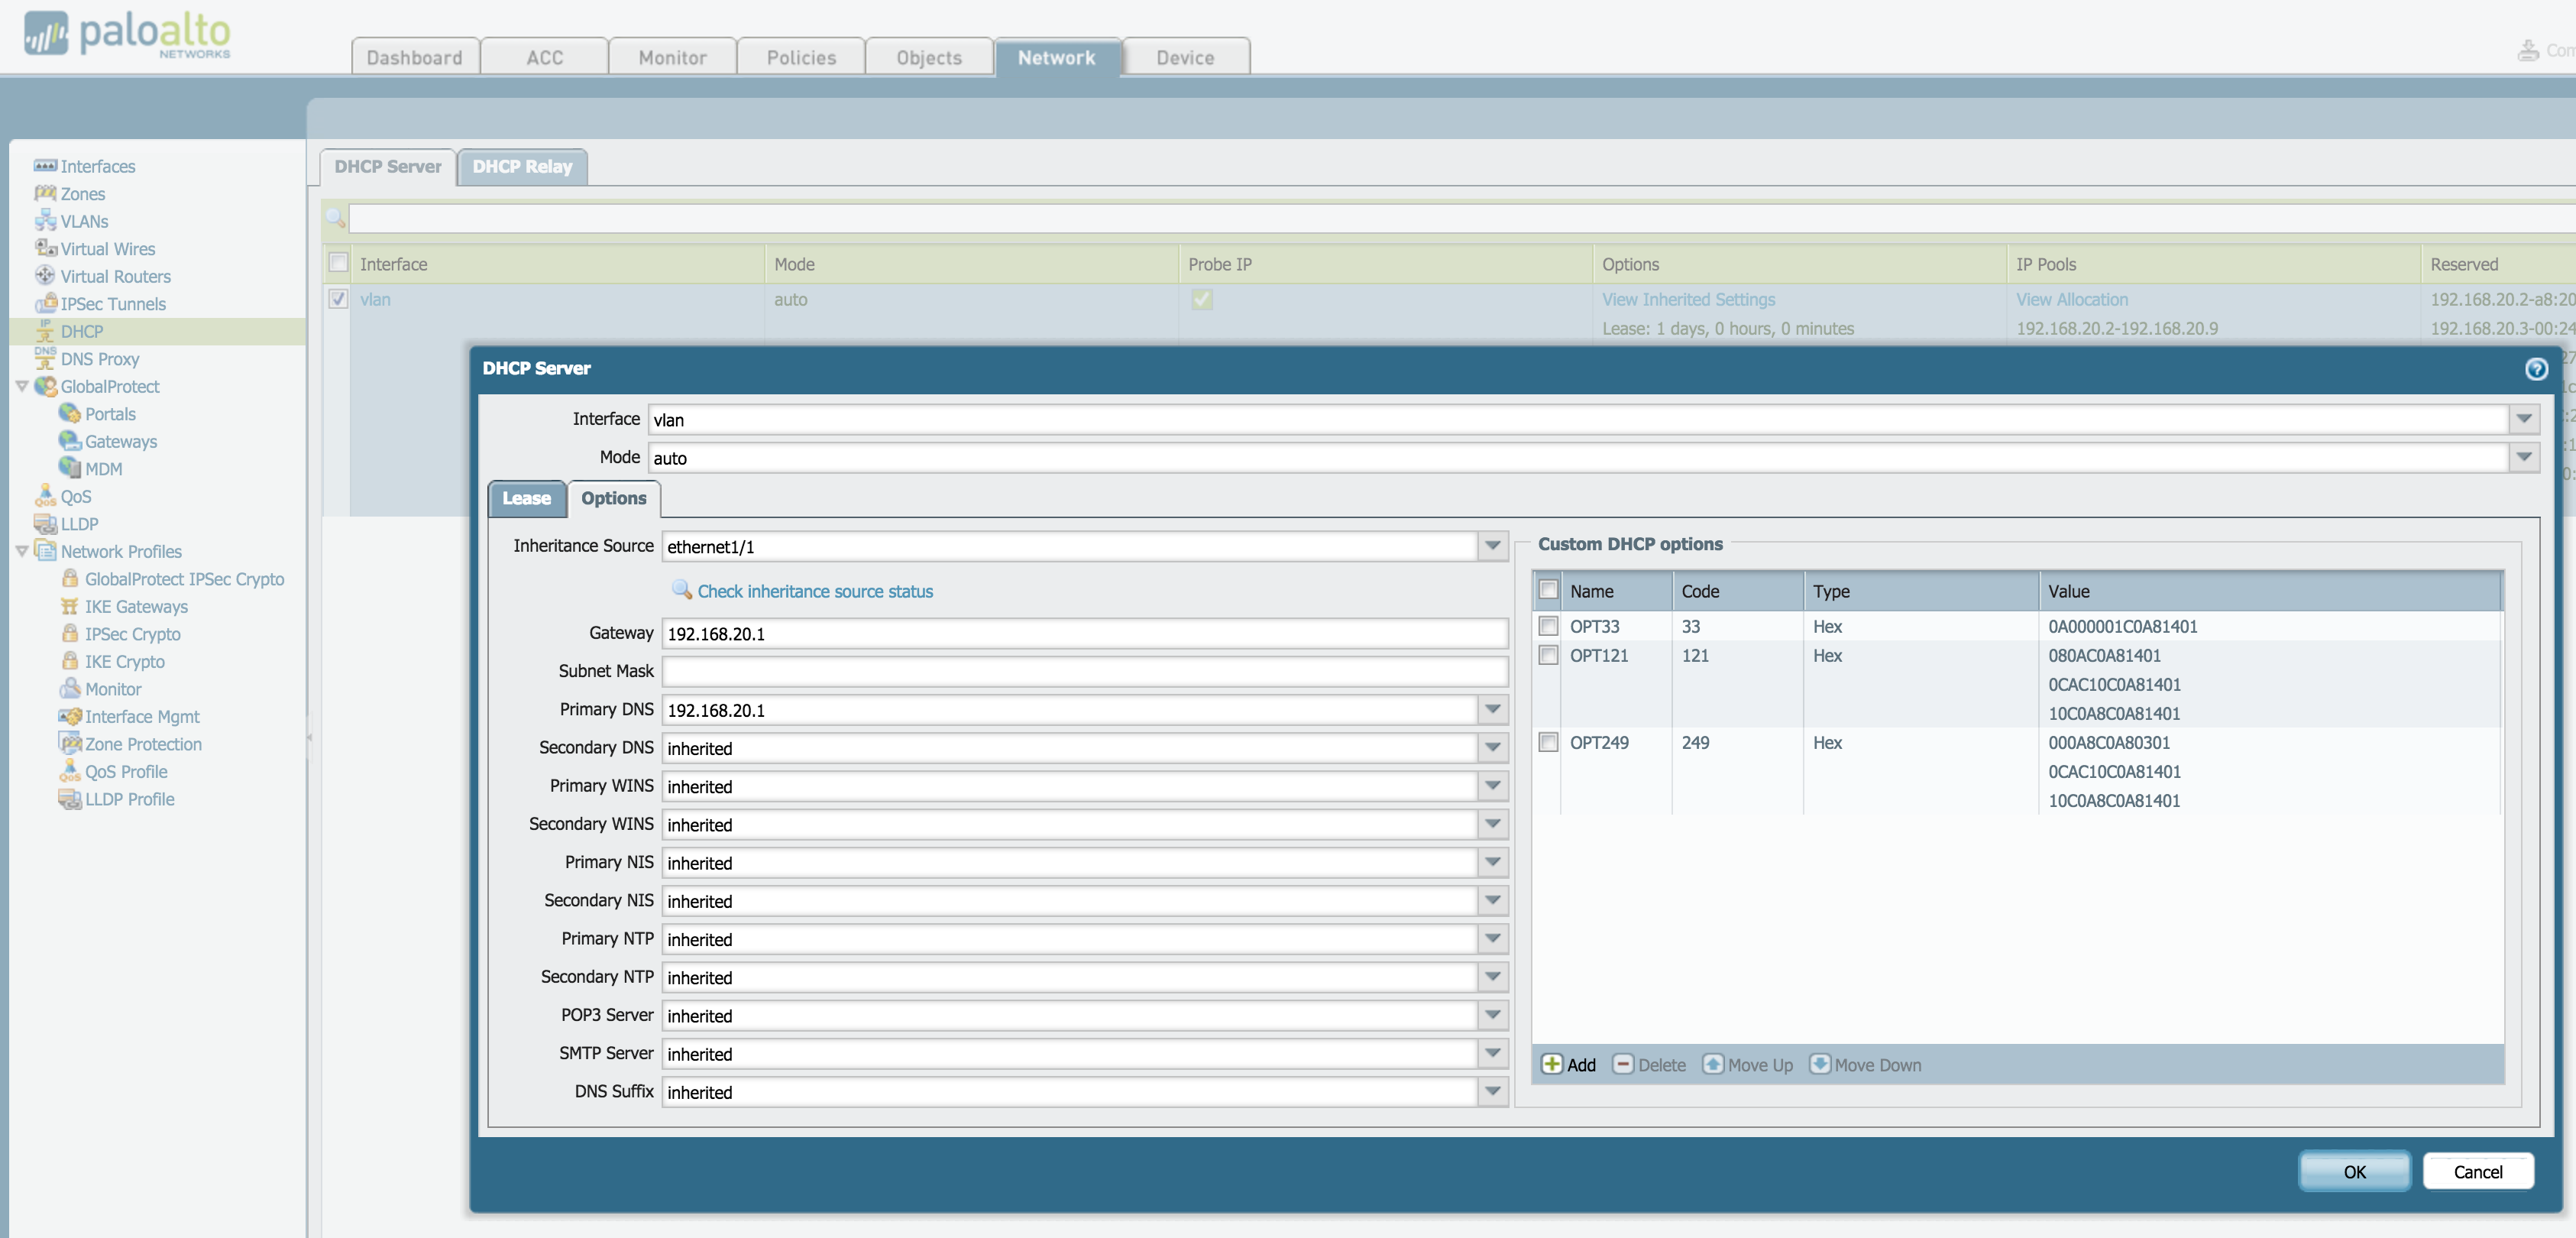Open the LLDP configuration page
The width and height of the screenshot is (2576, 1238).
(x=78, y=523)
